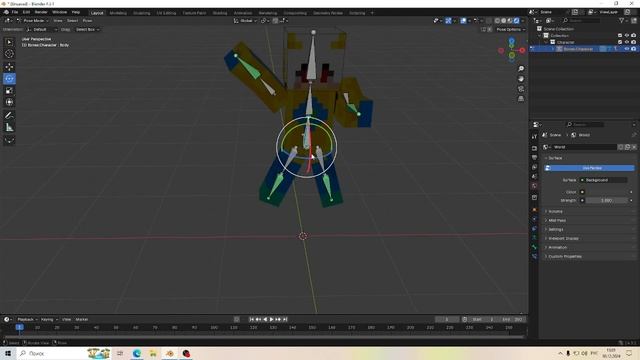Open the Render menu
This screenshot has height=360, width=640.
(41, 12)
